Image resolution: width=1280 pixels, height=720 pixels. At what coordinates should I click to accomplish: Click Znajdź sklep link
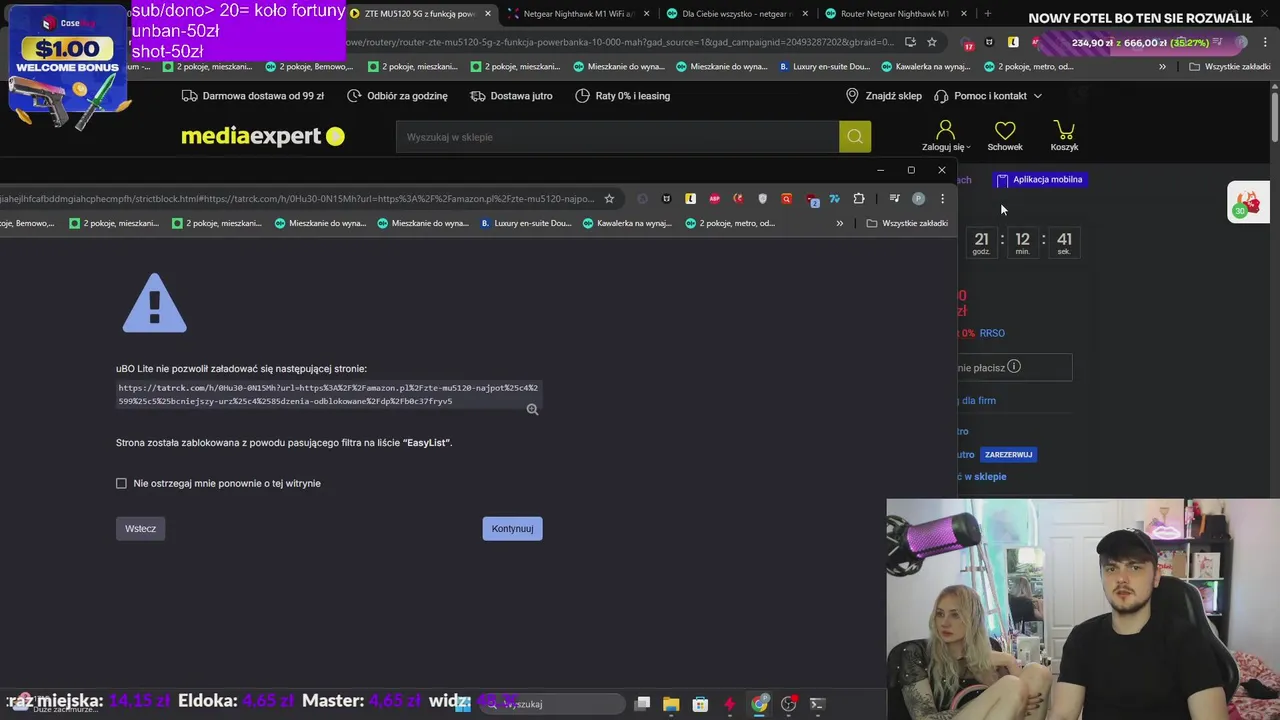point(883,96)
